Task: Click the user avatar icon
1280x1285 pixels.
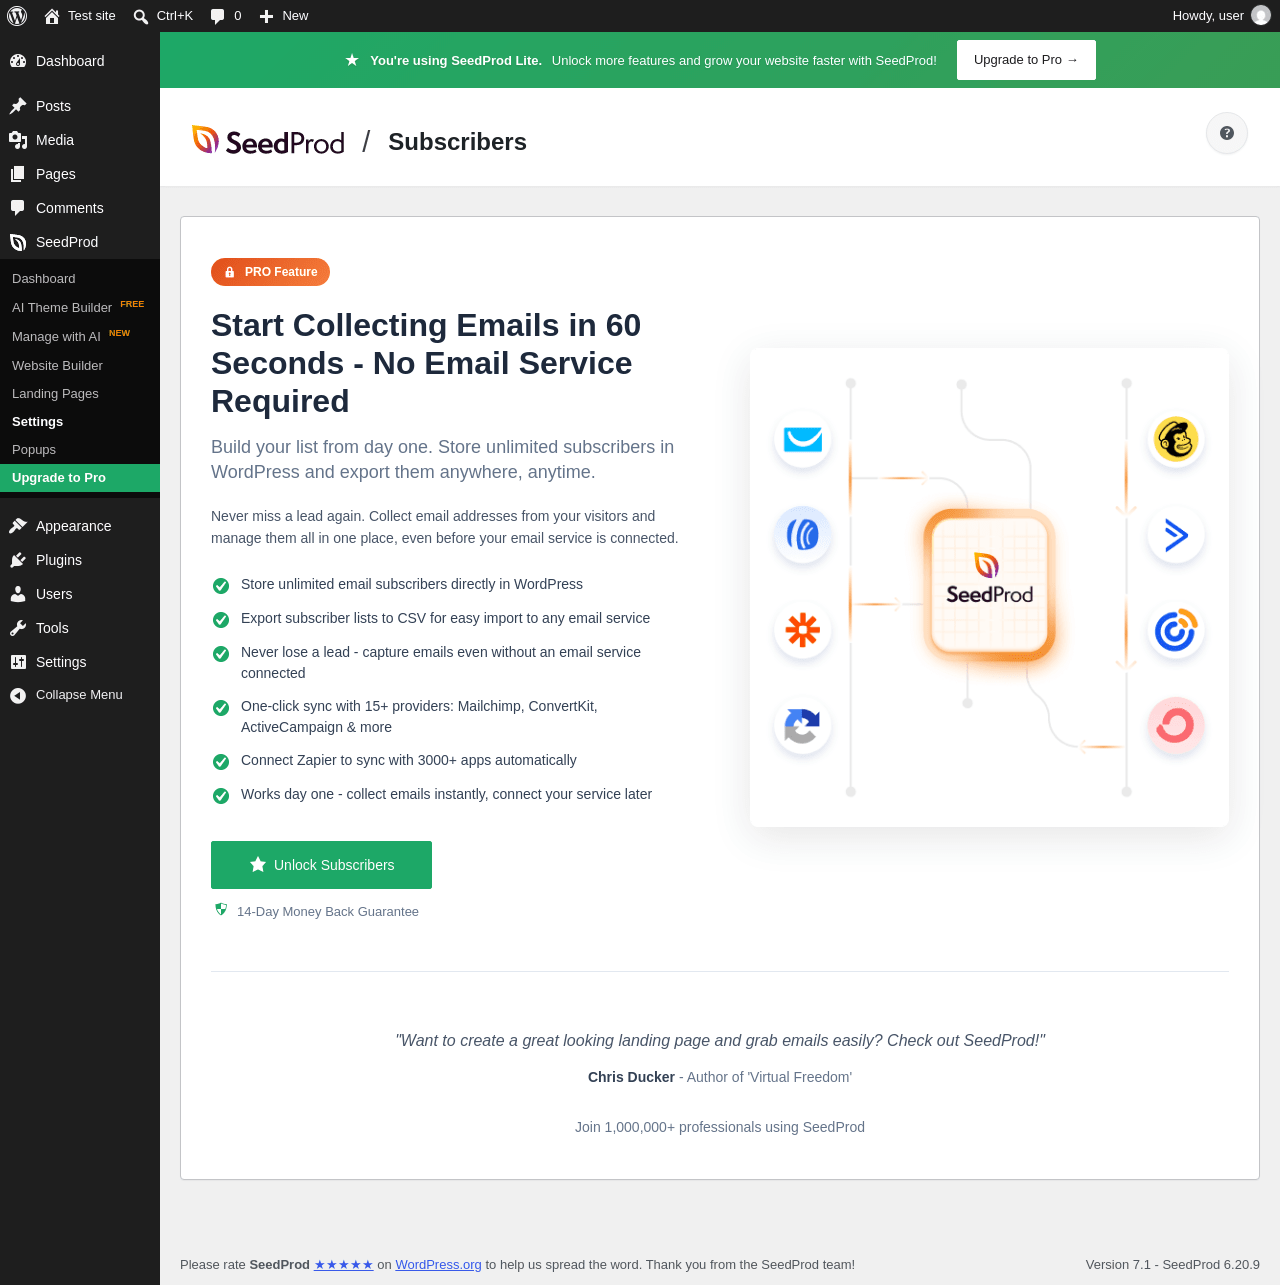Action: pos(1261,16)
